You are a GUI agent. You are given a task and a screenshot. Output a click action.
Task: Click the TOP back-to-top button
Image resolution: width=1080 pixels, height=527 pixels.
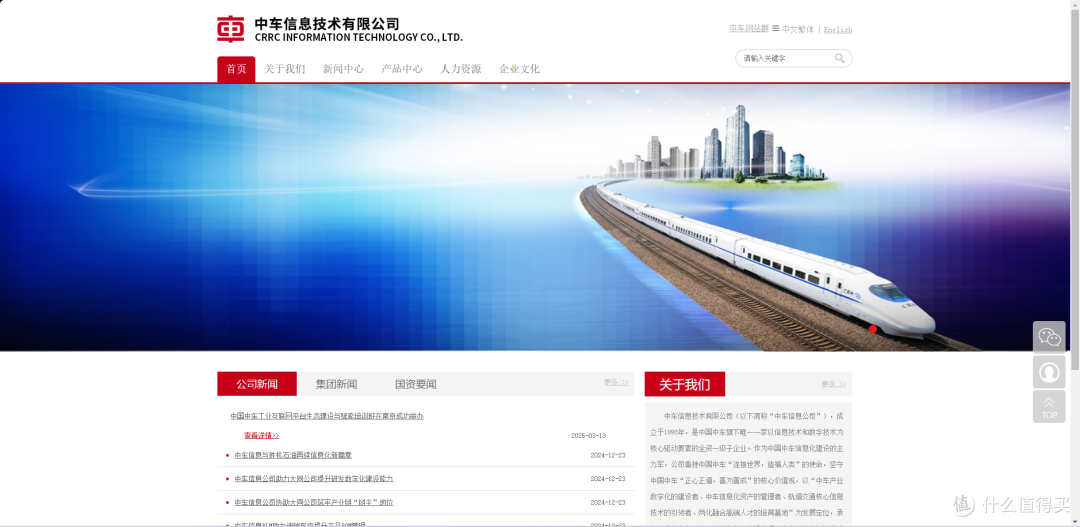(x=1049, y=406)
